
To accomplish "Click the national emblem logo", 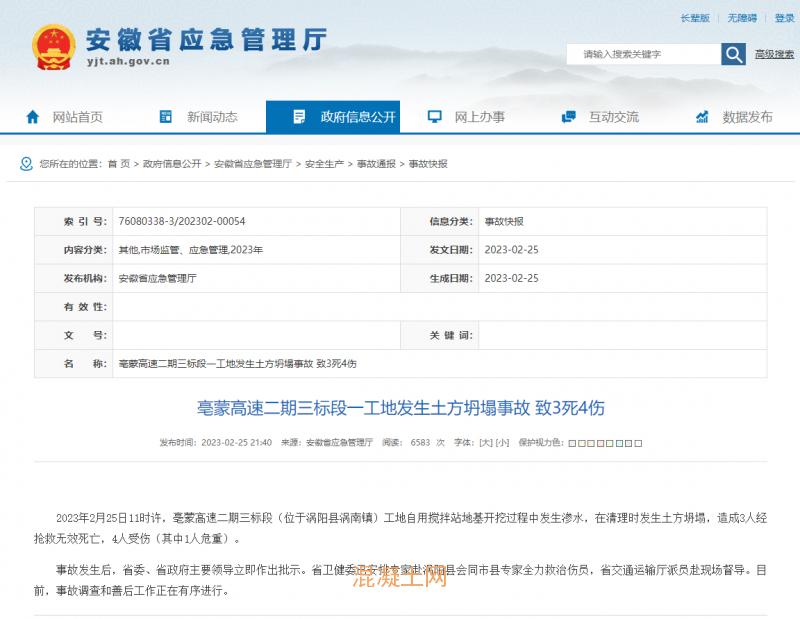I will point(53,47).
